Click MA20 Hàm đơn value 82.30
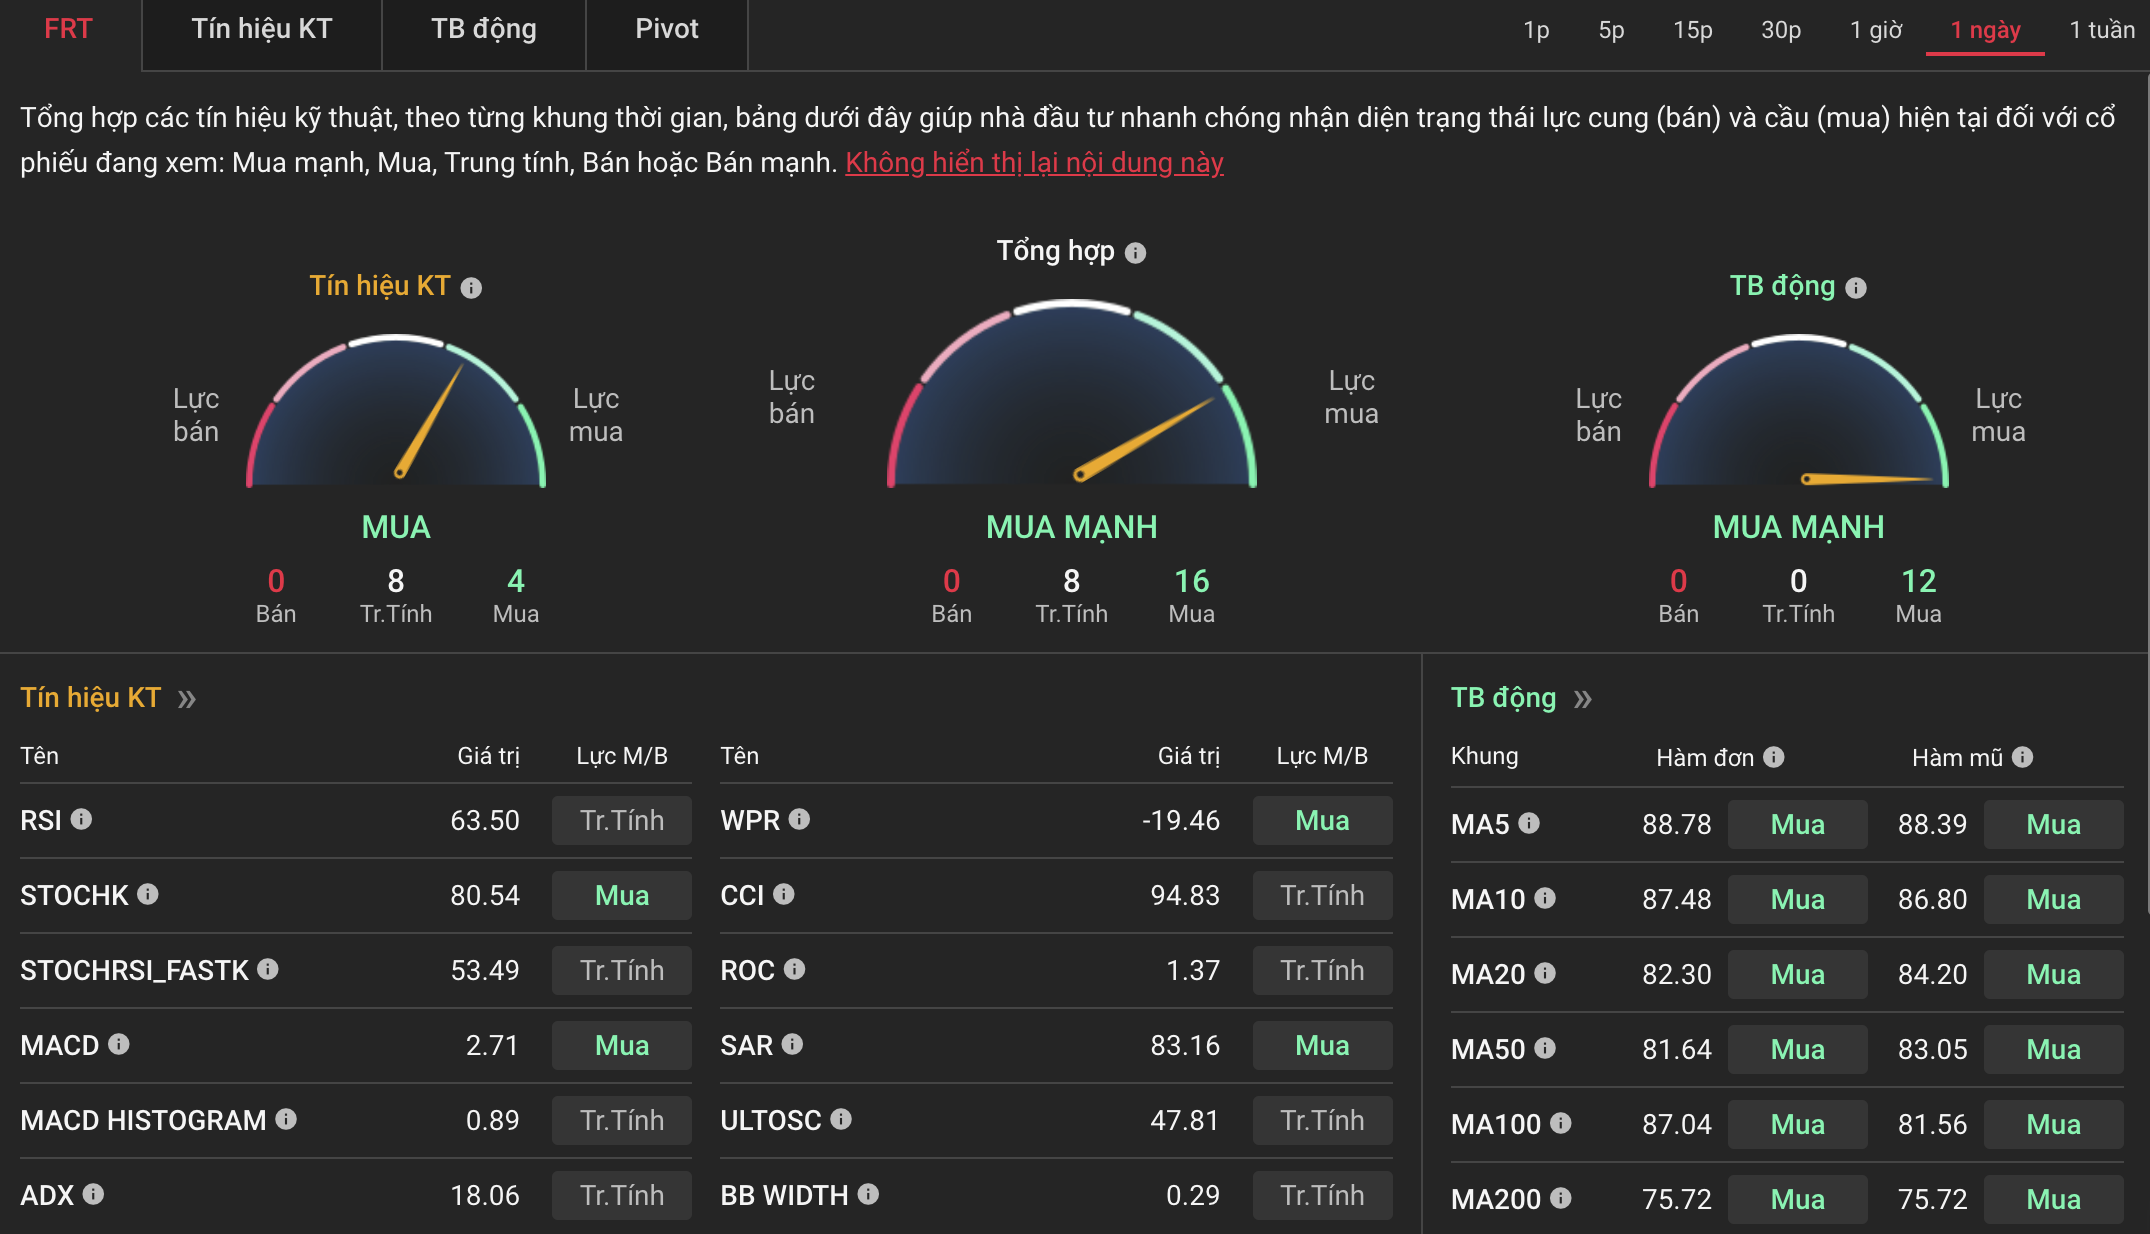Screen dimensions: 2150x1234 pos(1677,975)
